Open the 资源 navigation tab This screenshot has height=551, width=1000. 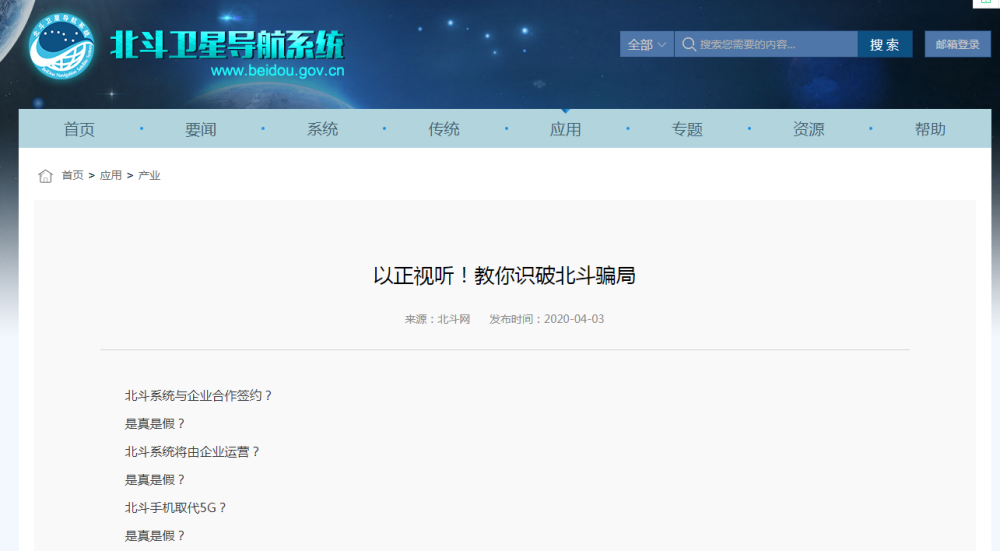809,129
